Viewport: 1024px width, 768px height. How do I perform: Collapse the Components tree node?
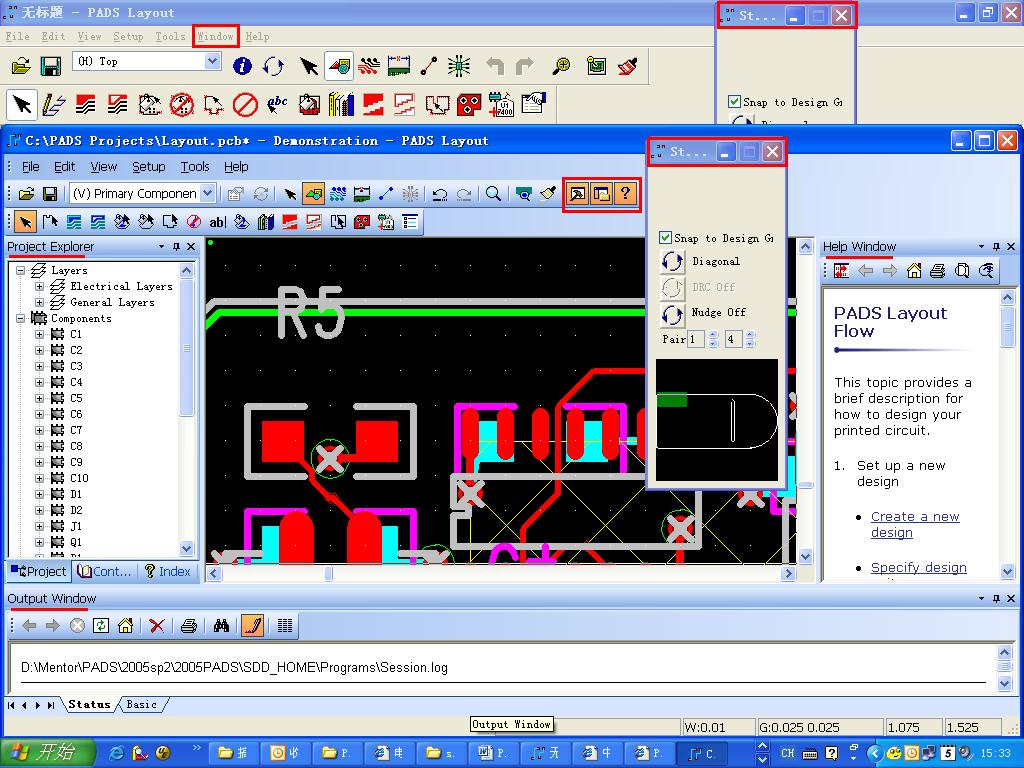21,318
